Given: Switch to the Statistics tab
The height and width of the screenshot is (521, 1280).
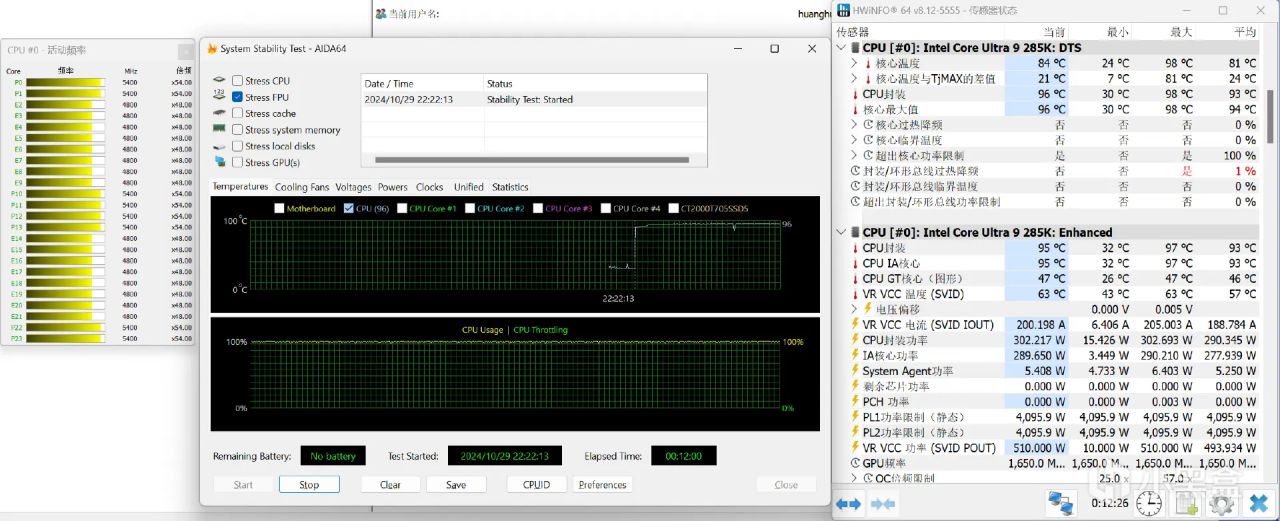Looking at the screenshot, I should coord(510,187).
